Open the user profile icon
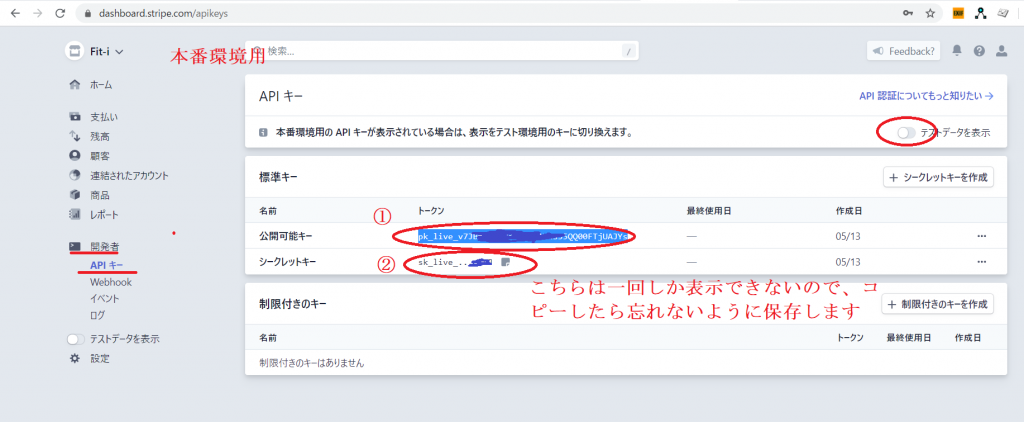1024x422 pixels. click(x=1001, y=51)
